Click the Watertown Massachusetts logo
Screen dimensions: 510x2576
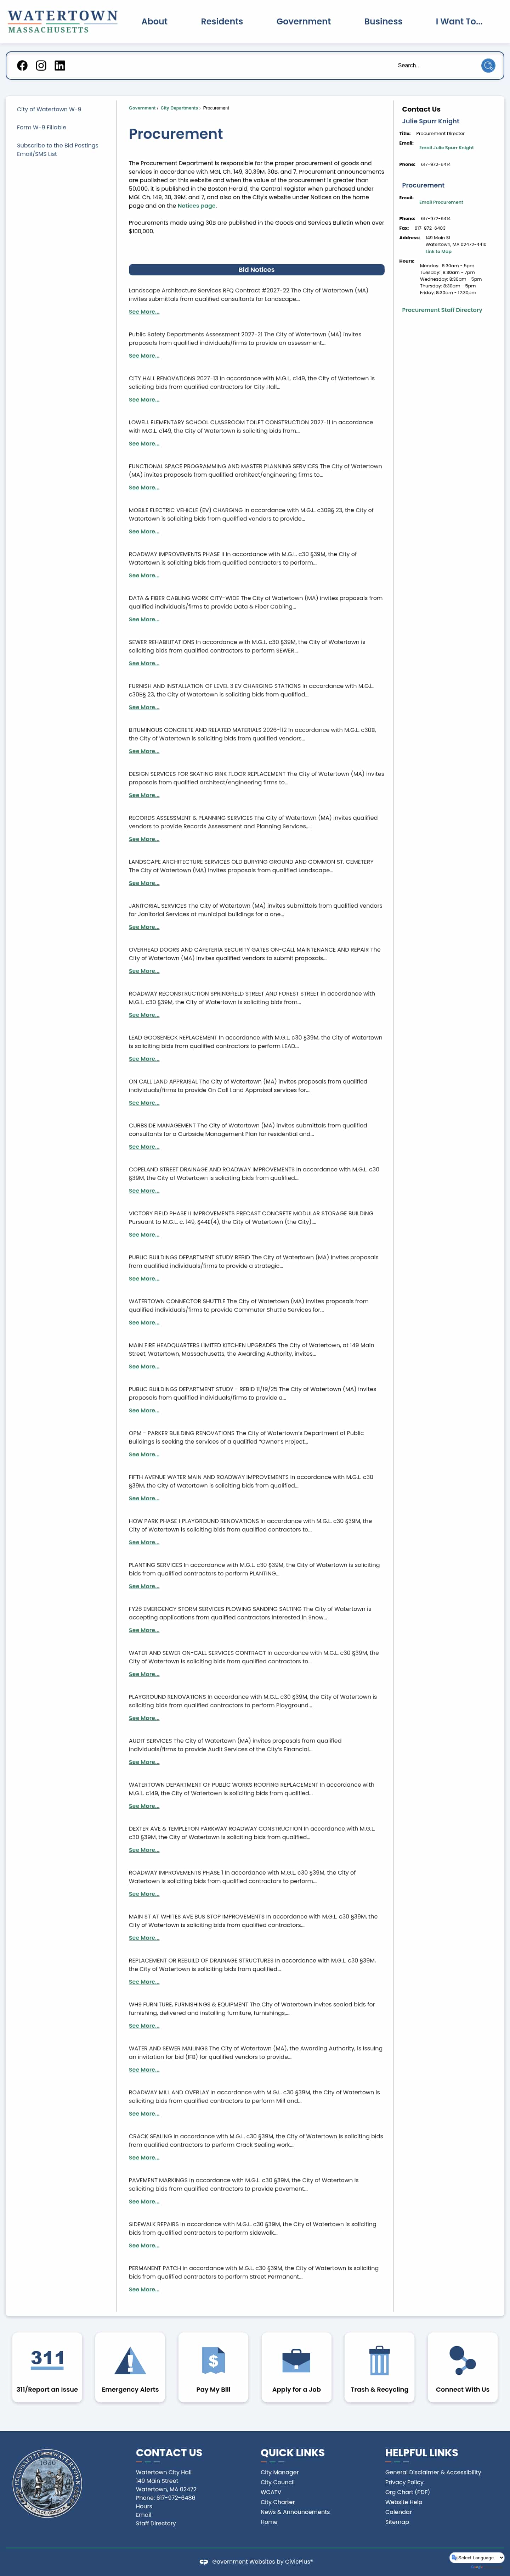(x=62, y=21)
